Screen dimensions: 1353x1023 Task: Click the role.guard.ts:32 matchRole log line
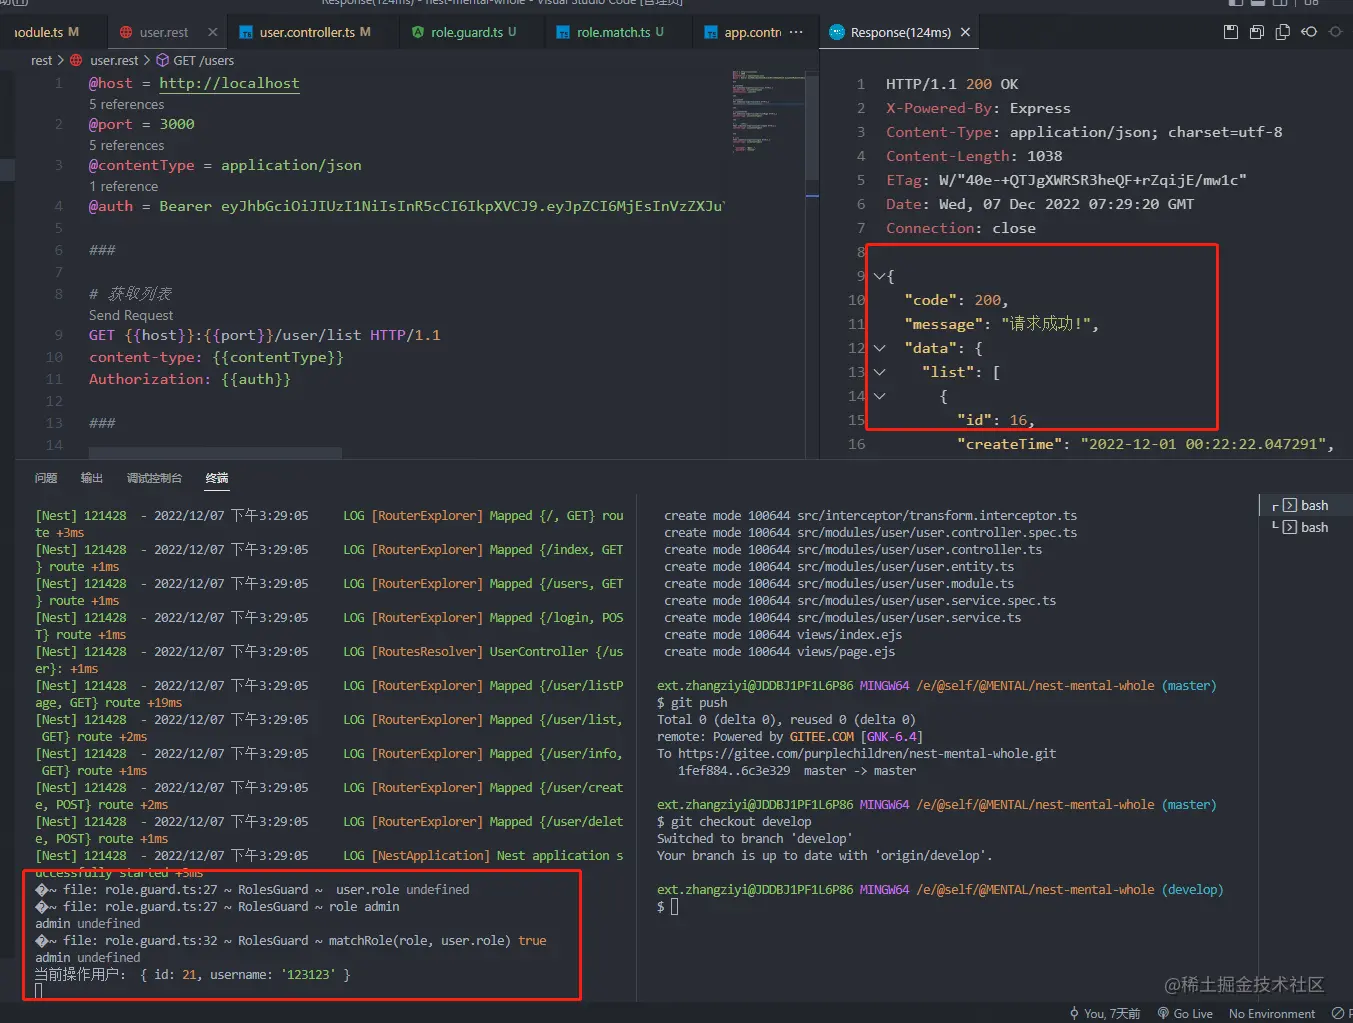[291, 940]
